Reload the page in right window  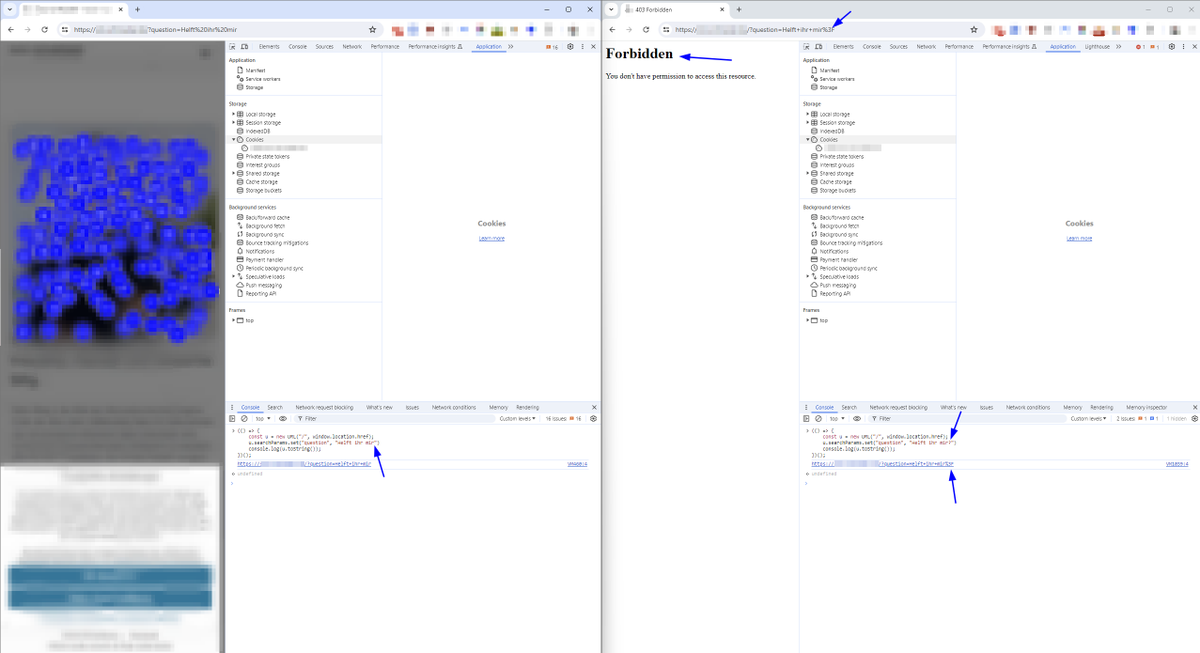pyautogui.click(x=644, y=29)
